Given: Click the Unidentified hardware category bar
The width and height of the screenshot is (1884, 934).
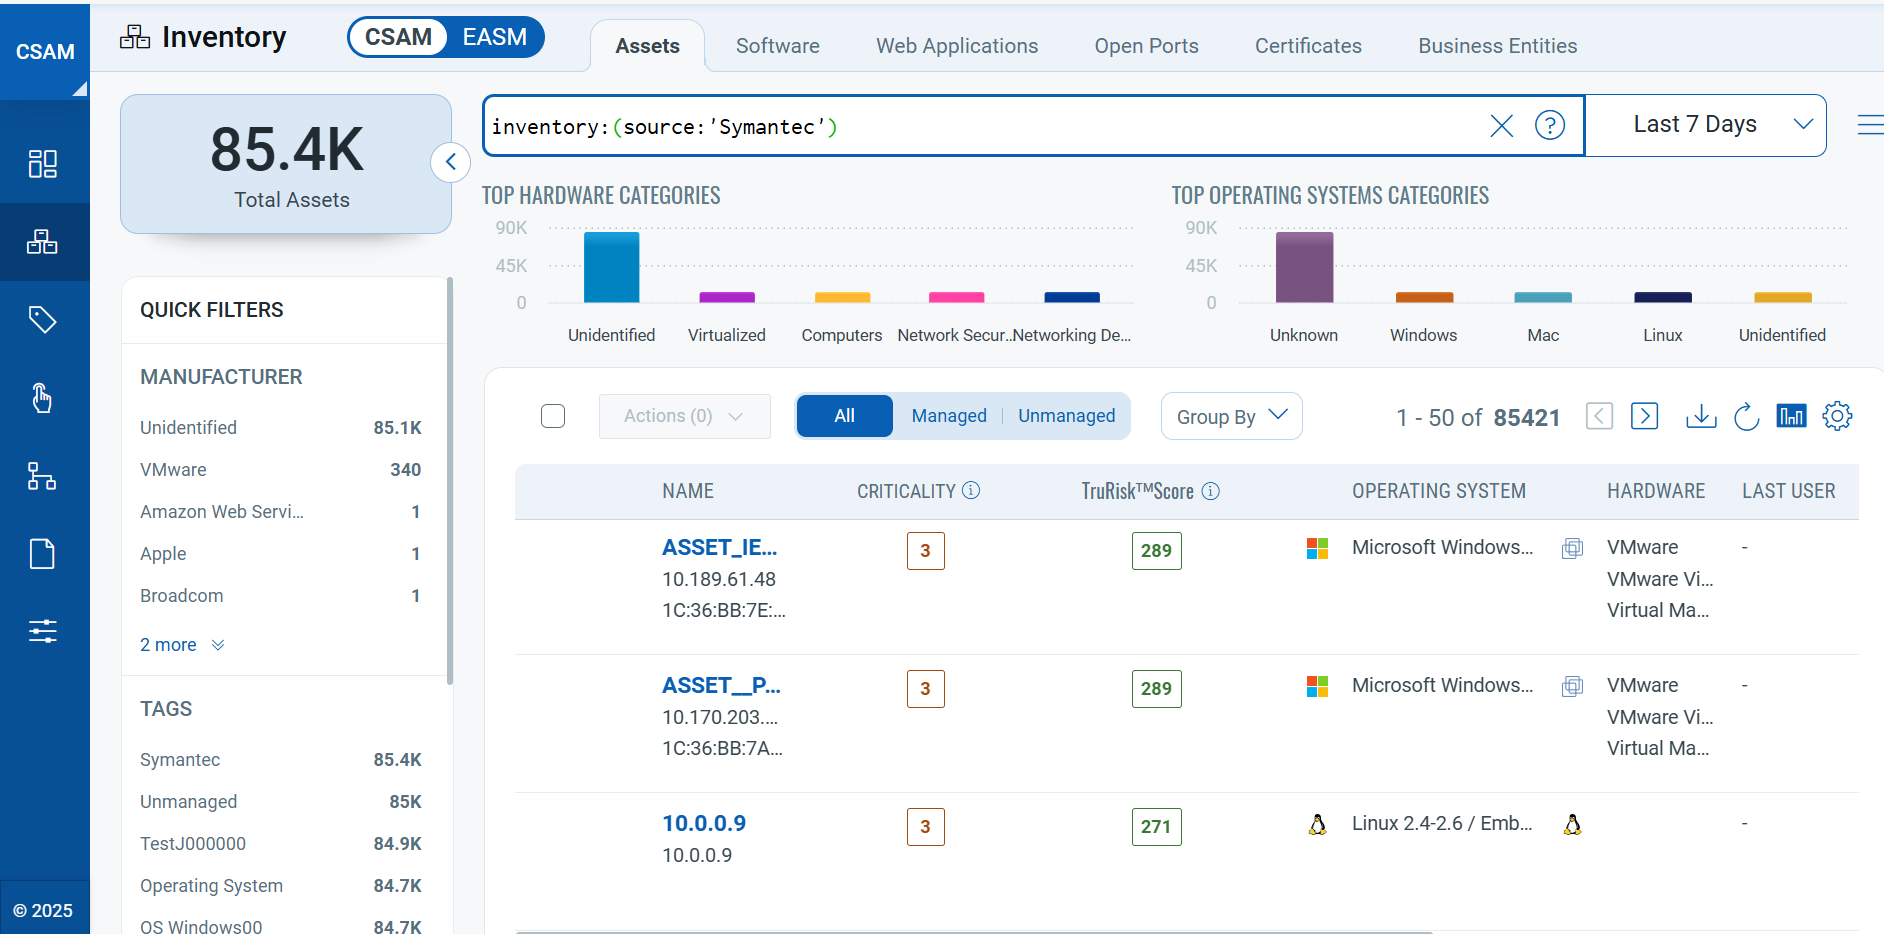Looking at the screenshot, I should 611,267.
